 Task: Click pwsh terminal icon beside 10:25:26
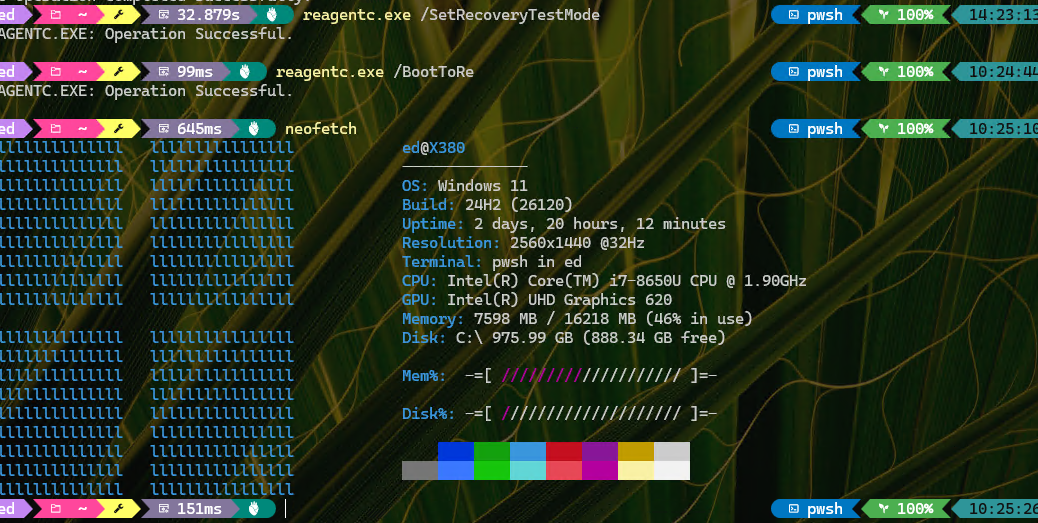point(794,508)
